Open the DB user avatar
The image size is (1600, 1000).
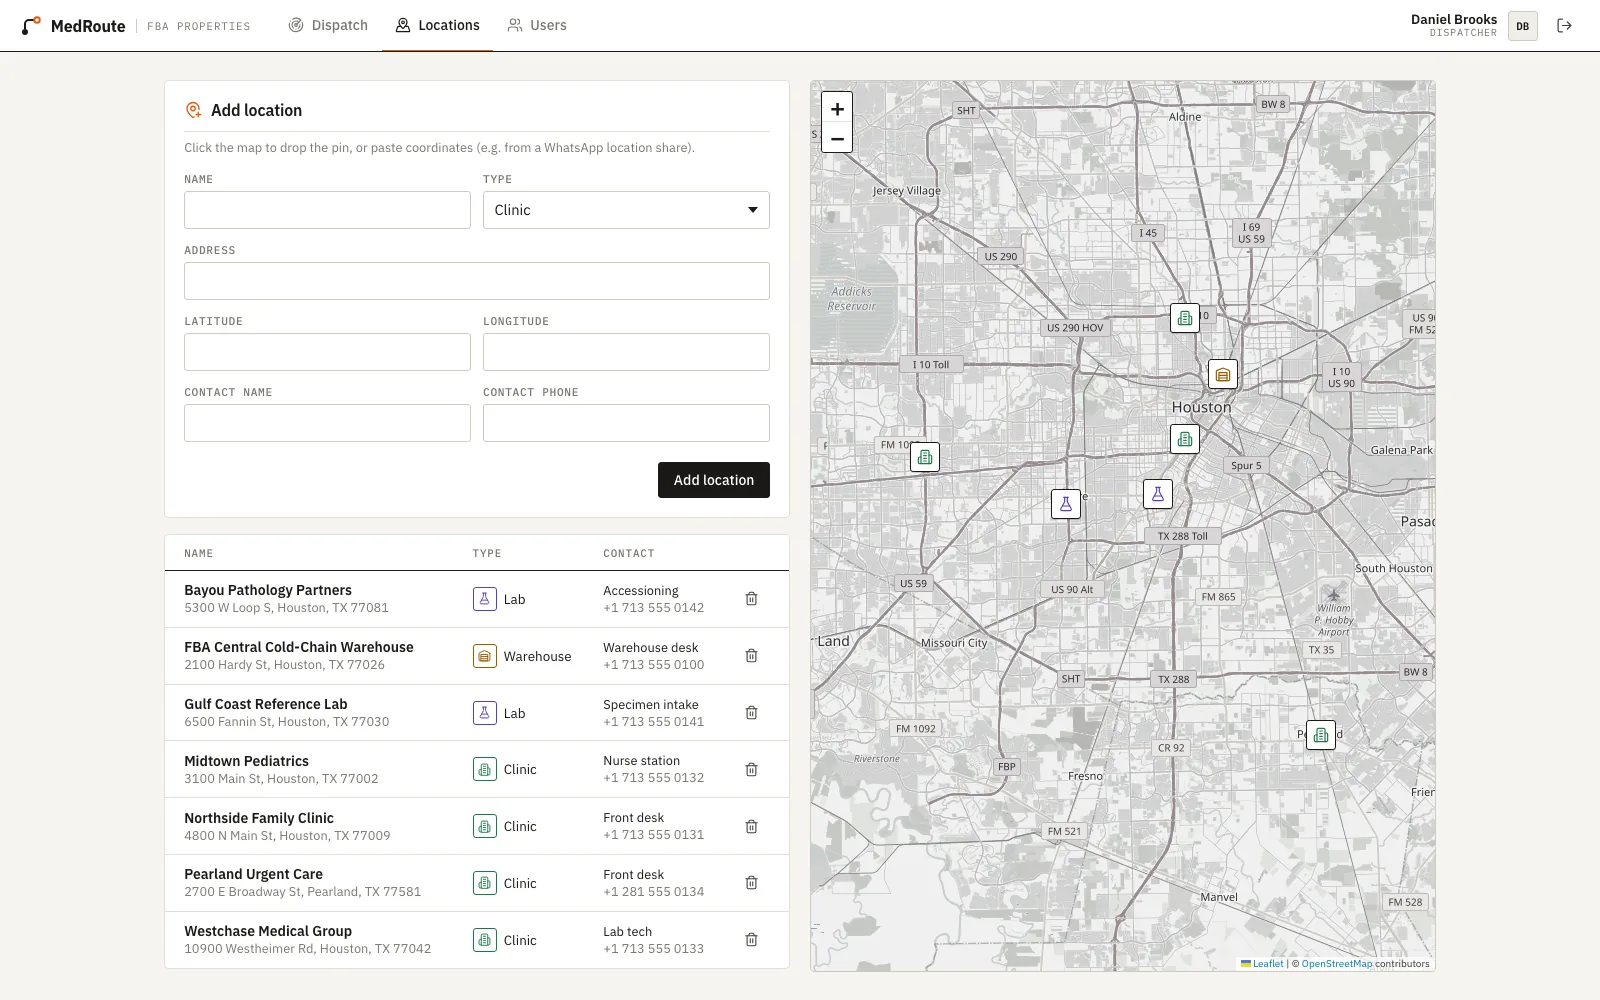(1523, 26)
